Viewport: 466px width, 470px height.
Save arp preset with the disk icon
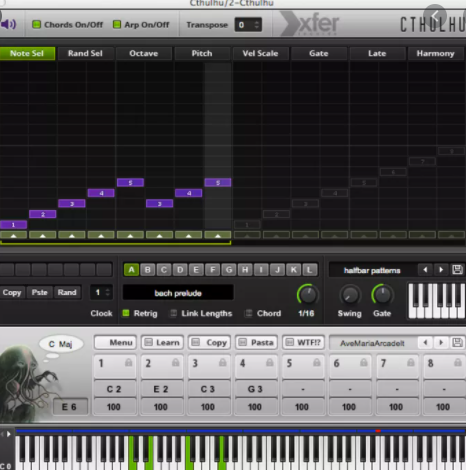pyautogui.click(x=457, y=270)
